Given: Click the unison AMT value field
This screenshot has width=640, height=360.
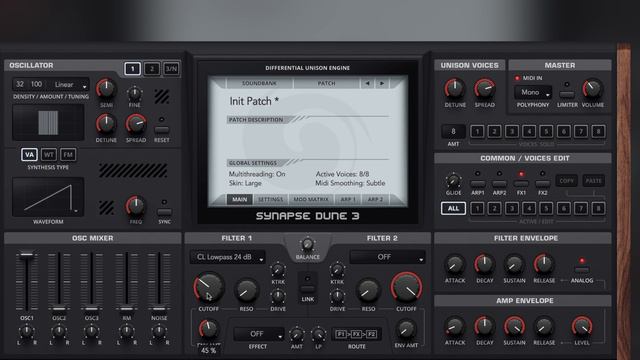Looking at the screenshot, I should click(453, 131).
